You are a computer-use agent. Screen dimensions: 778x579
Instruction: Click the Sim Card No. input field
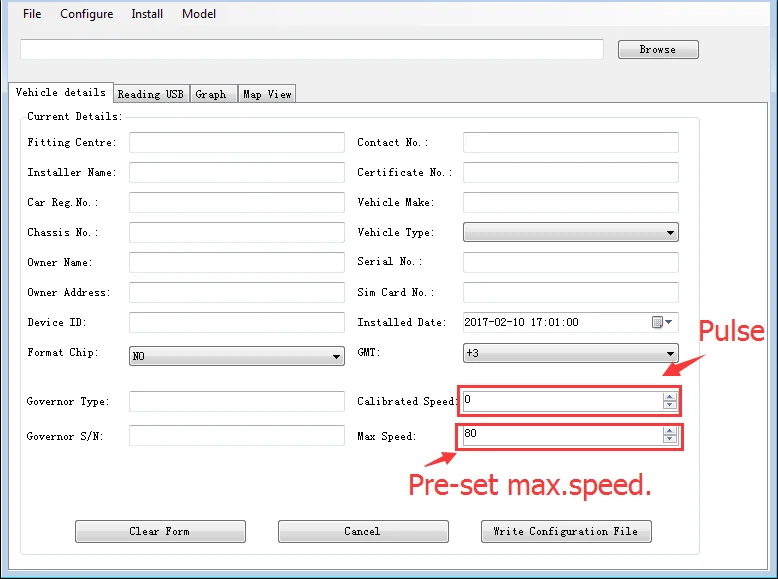pyautogui.click(x=571, y=292)
